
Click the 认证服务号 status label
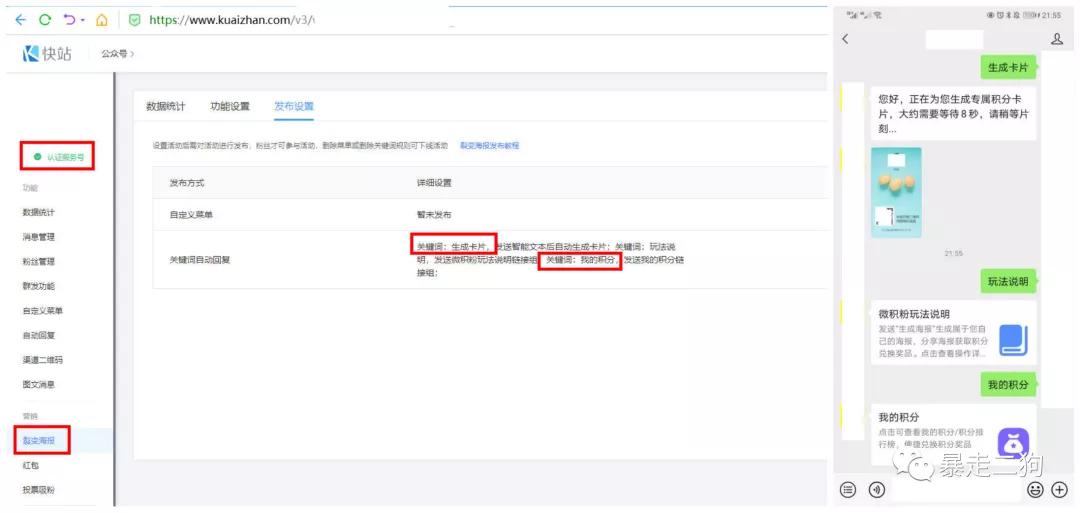click(x=59, y=157)
